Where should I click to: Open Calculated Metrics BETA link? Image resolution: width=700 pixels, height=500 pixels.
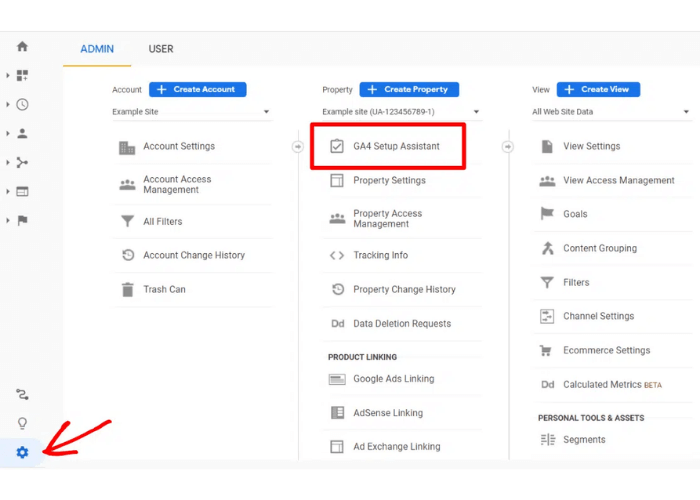(612, 384)
